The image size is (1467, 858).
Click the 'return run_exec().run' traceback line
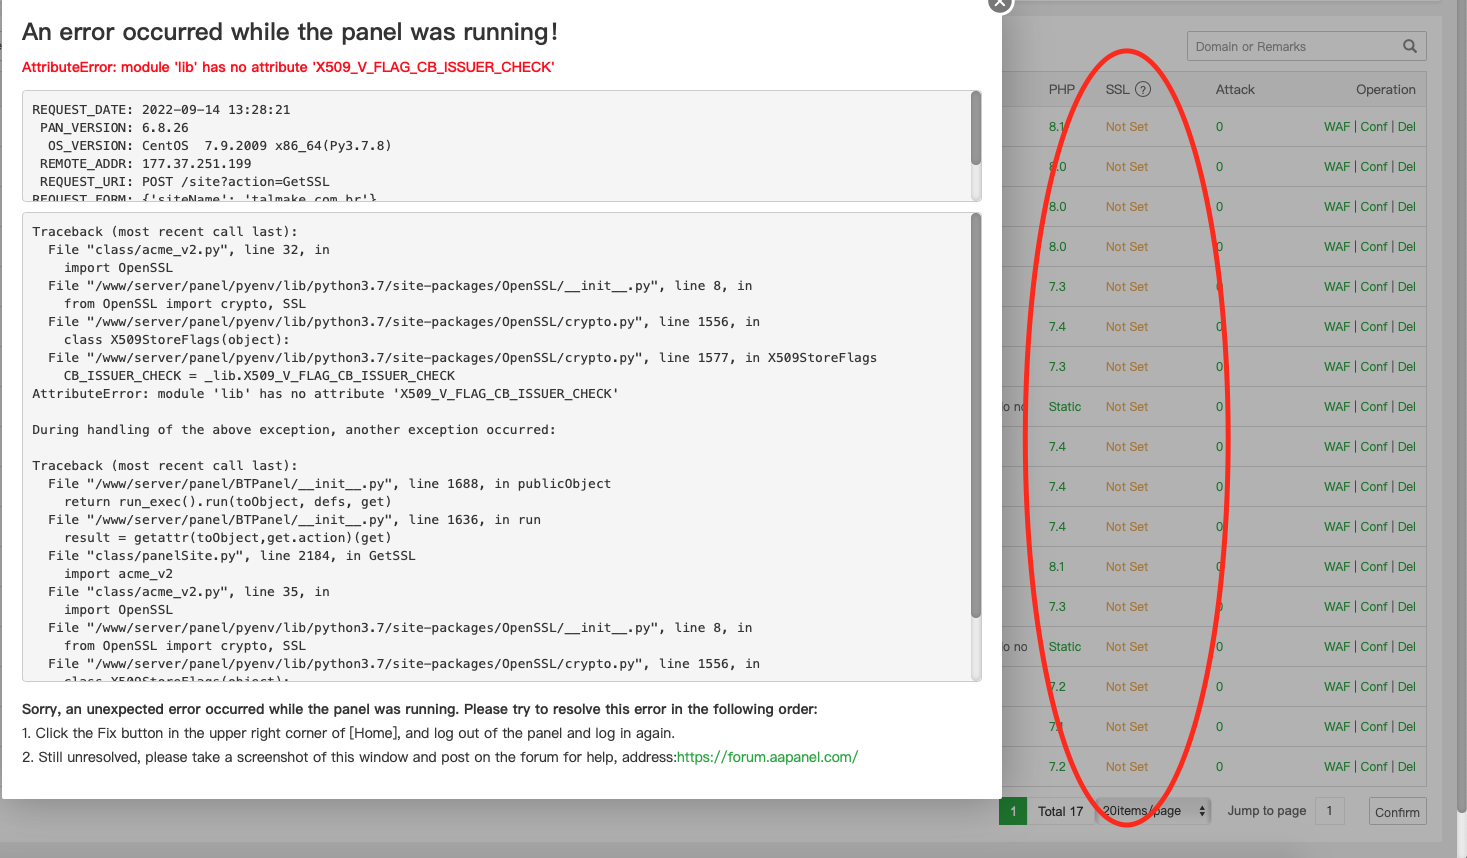point(228,502)
